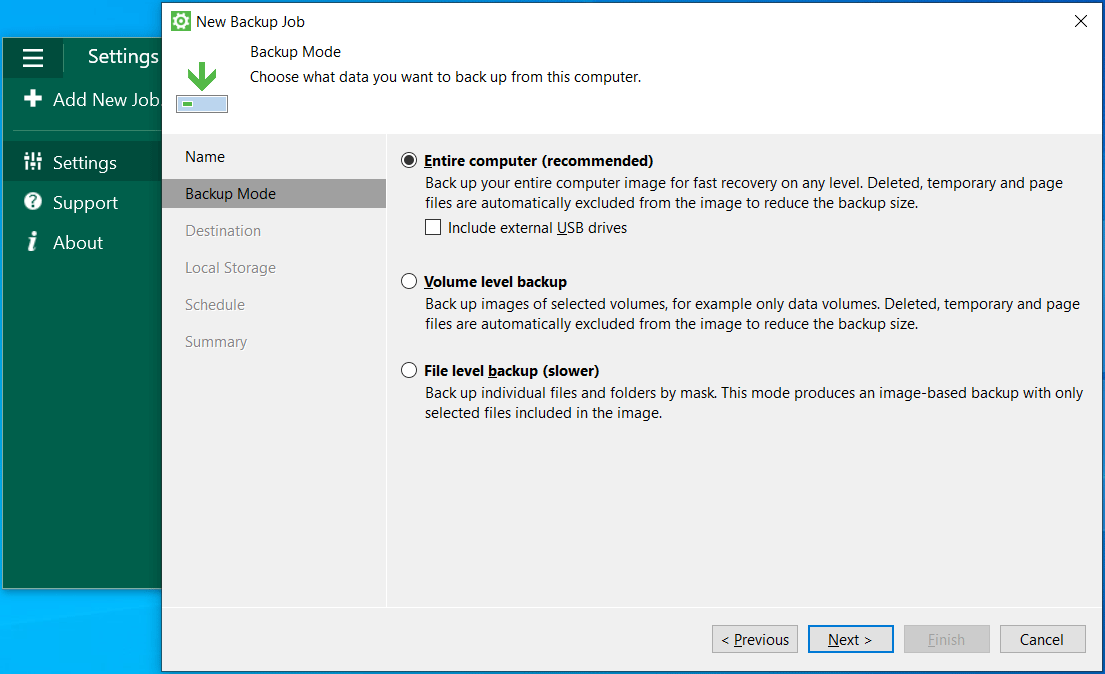The image size is (1105, 674).
Task: Click the Add New Job plus icon
Action: 32,98
